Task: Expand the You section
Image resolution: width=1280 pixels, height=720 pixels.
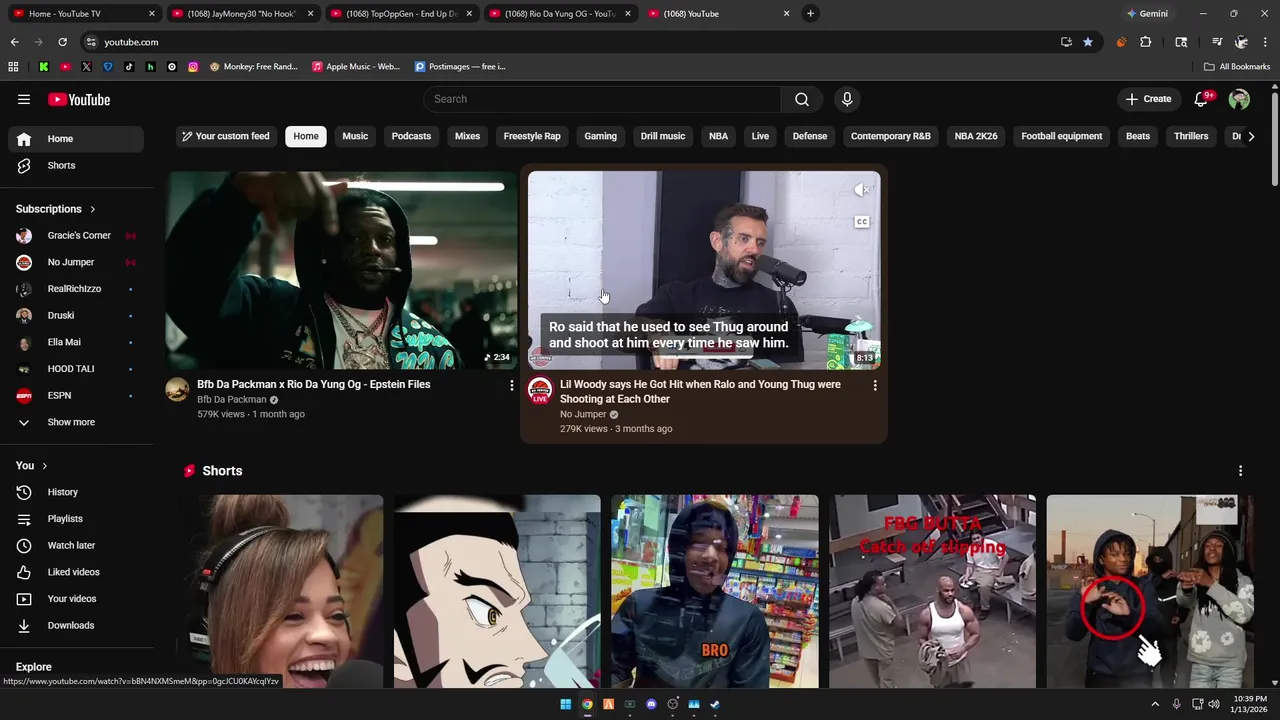Action: 32,466
